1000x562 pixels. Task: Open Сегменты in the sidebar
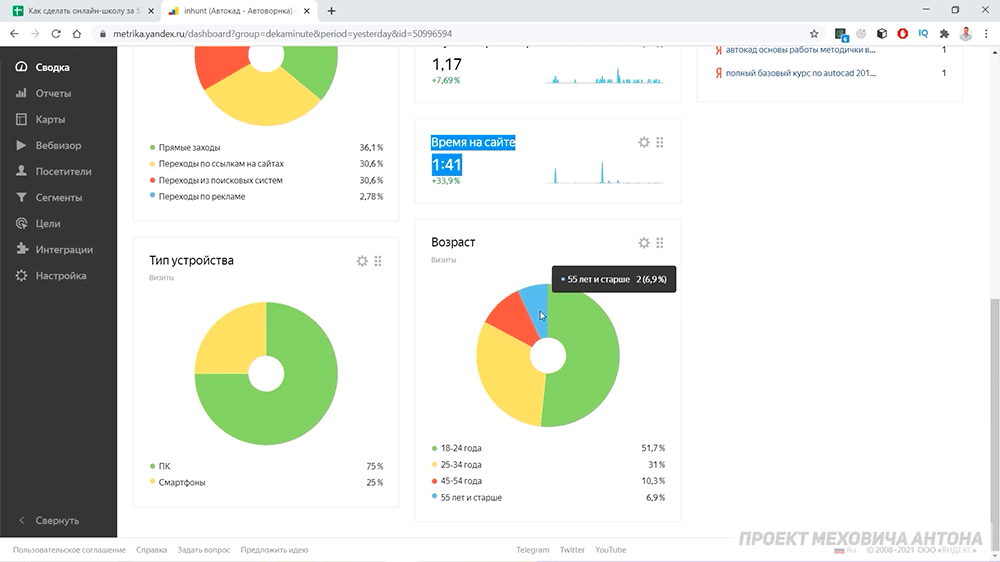(x=58, y=198)
